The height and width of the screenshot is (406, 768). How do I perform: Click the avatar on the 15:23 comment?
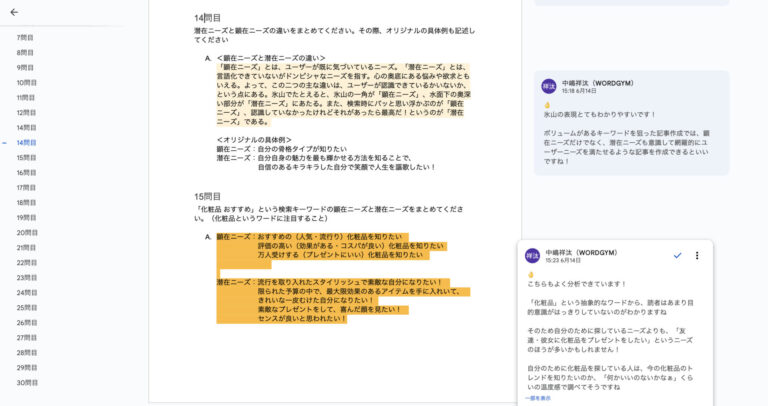point(532,256)
